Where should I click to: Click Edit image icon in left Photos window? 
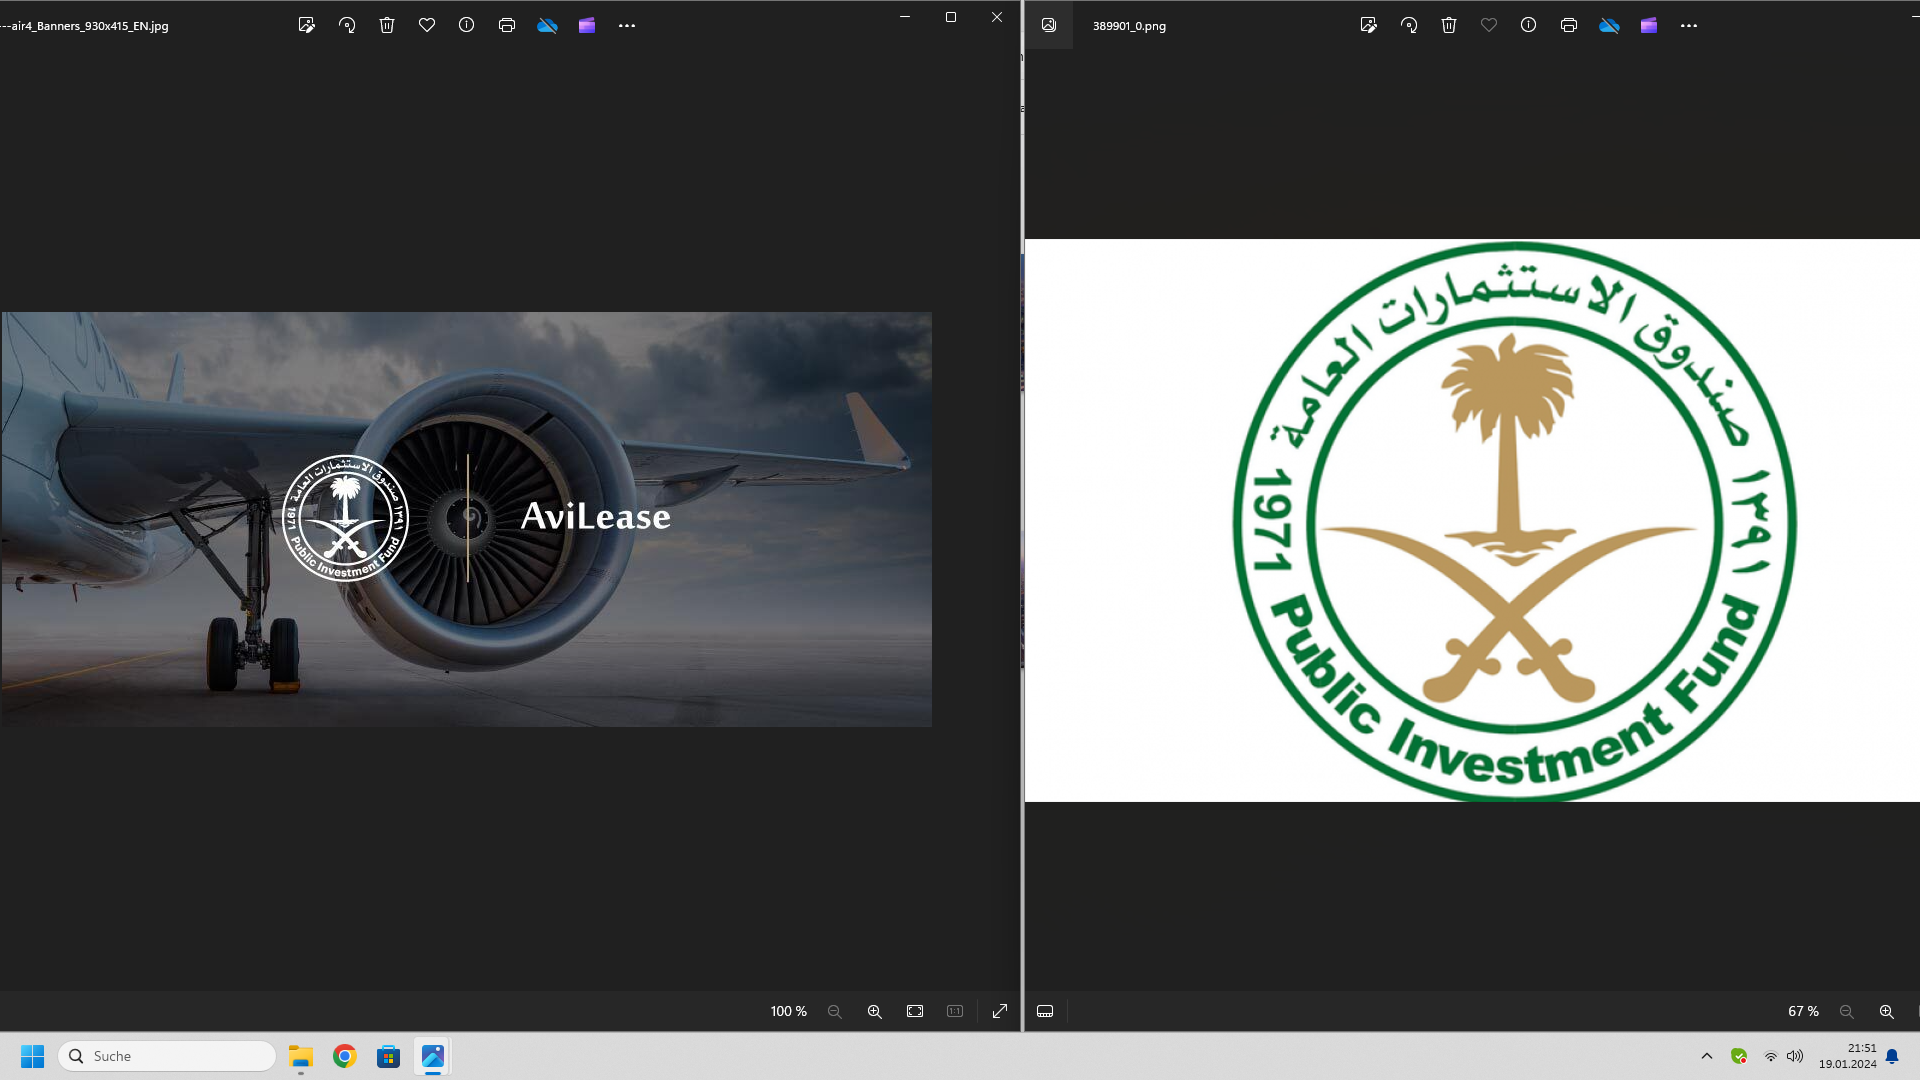[x=307, y=26]
